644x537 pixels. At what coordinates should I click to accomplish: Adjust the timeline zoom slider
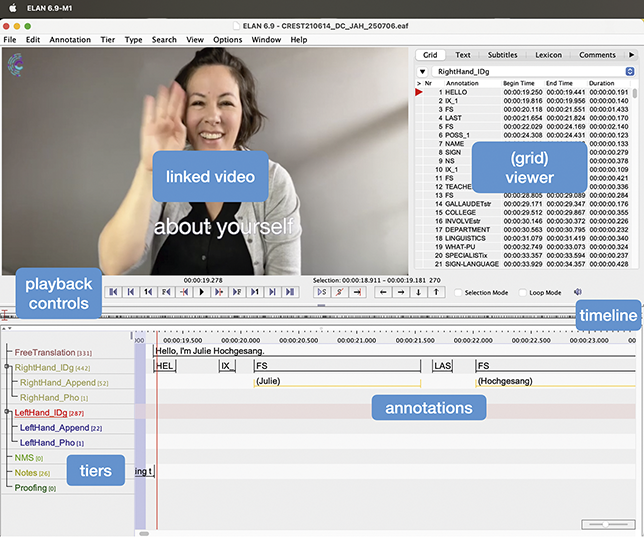607,524
